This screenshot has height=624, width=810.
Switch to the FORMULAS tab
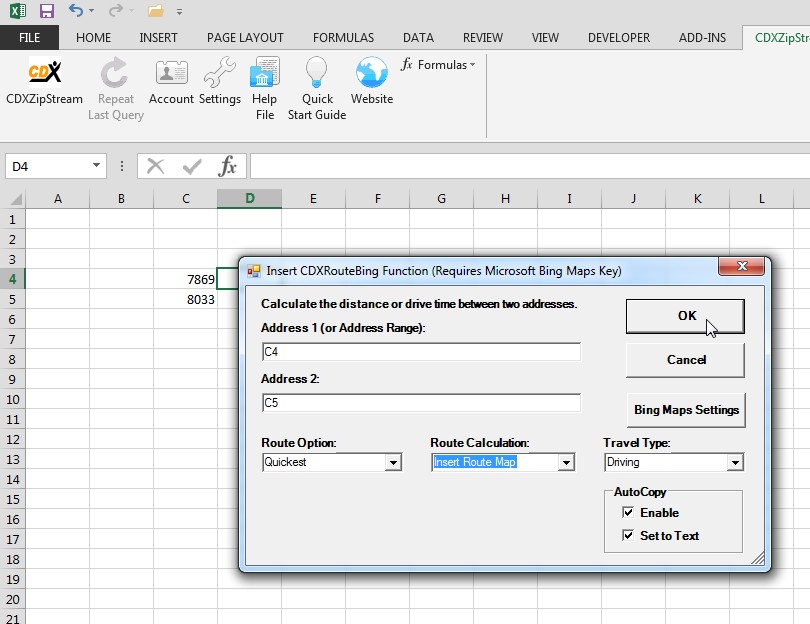point(344,38)
